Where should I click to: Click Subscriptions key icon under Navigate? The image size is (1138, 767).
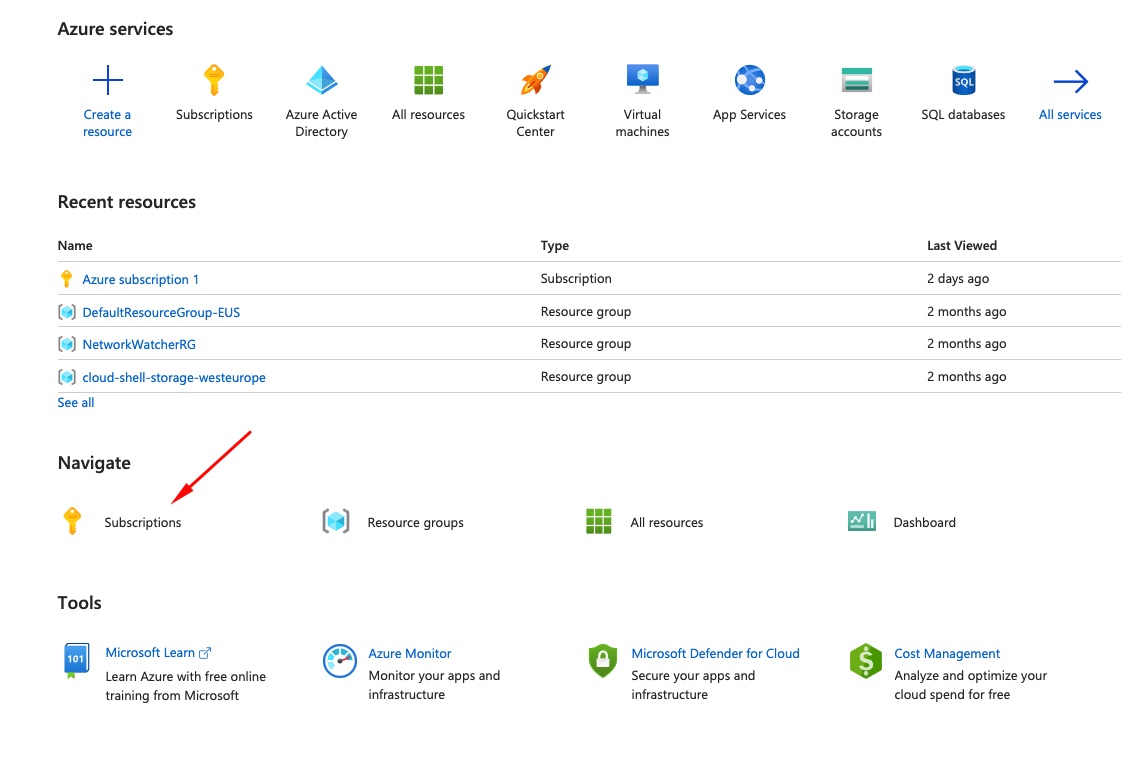[x=73, y=521]
